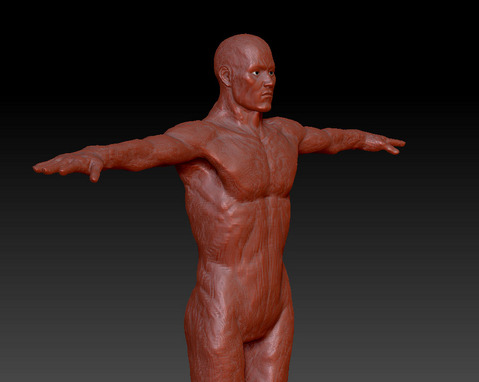
Task: Click the figure's visible ear
Action: (225, 76)
